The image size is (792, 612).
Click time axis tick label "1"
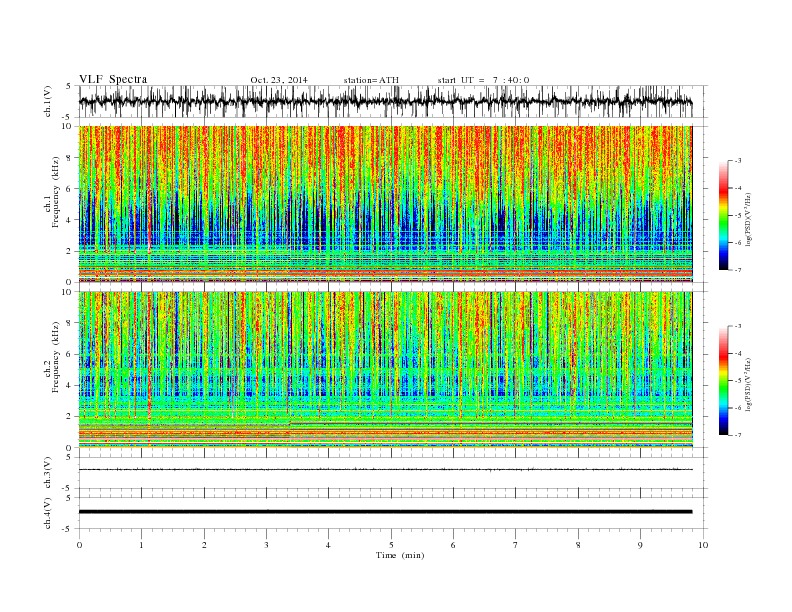coord(142,545)
